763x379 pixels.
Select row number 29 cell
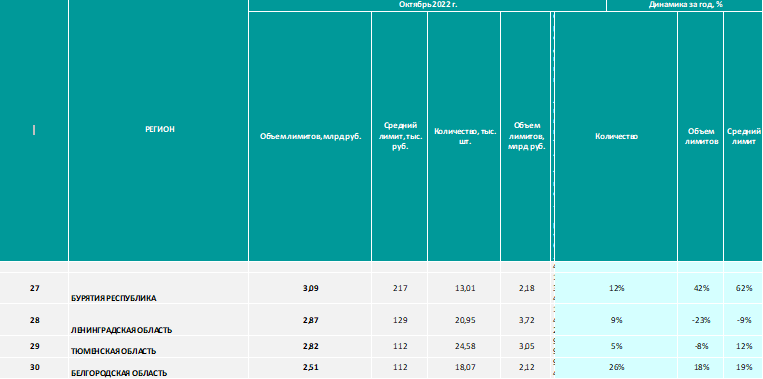click(34, 346)
